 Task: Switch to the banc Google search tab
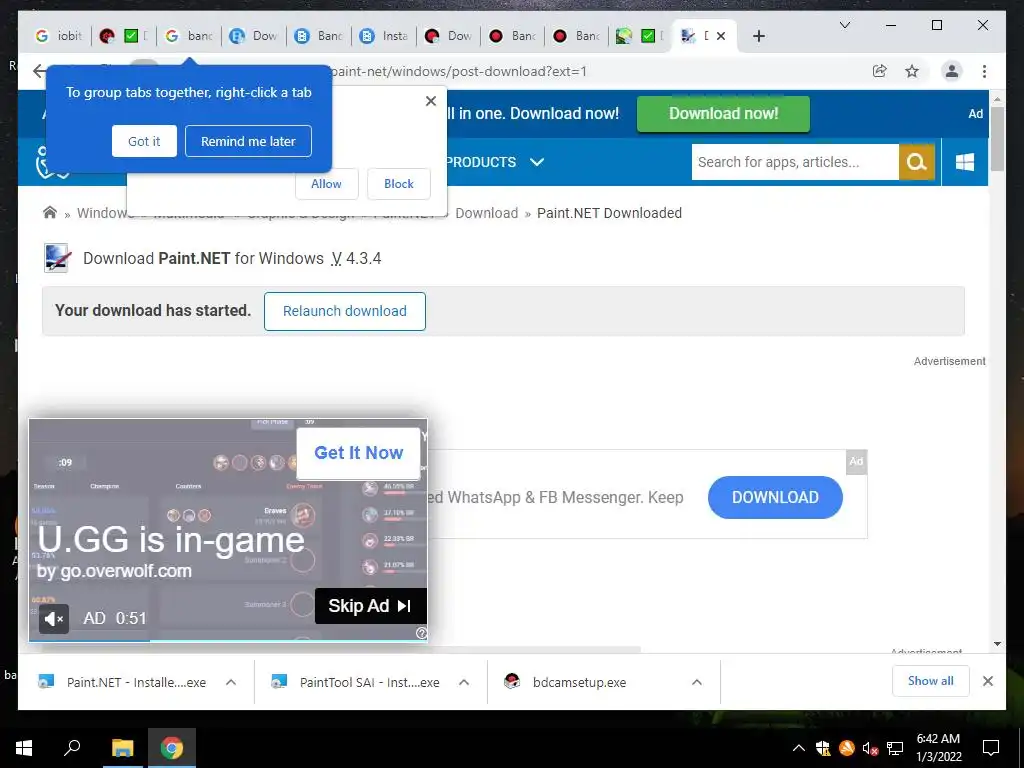189,36
